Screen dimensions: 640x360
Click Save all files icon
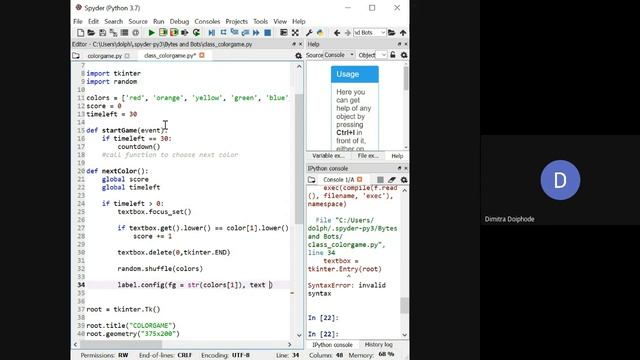coord(113,33)
